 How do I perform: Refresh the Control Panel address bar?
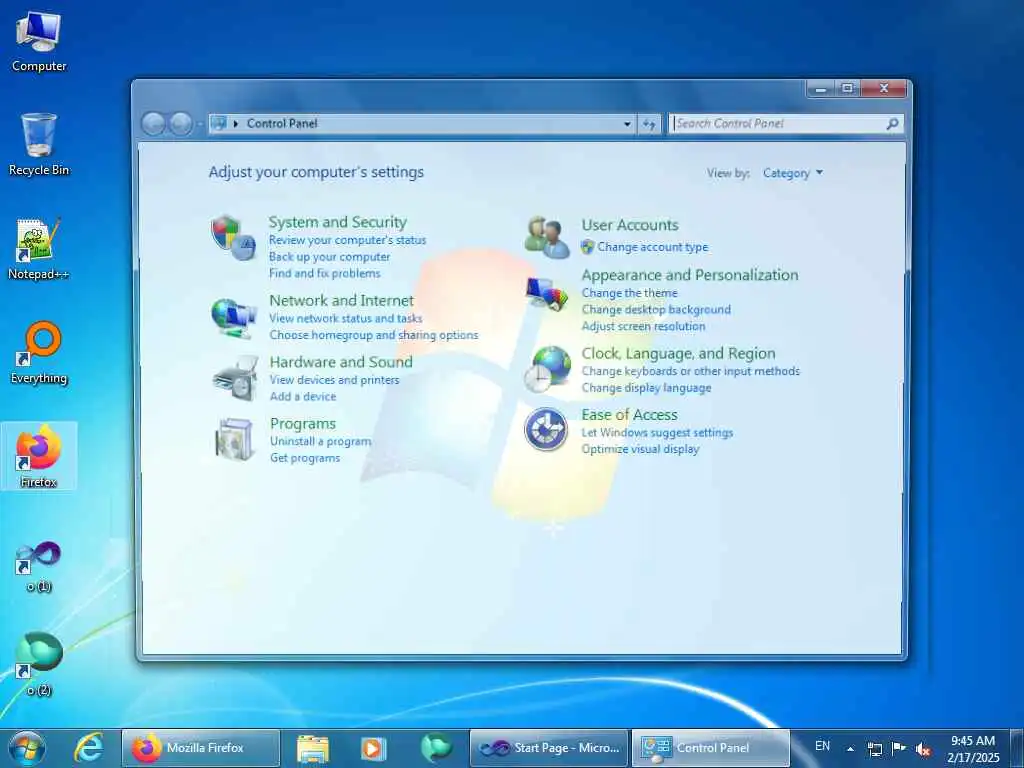[649, 123]
